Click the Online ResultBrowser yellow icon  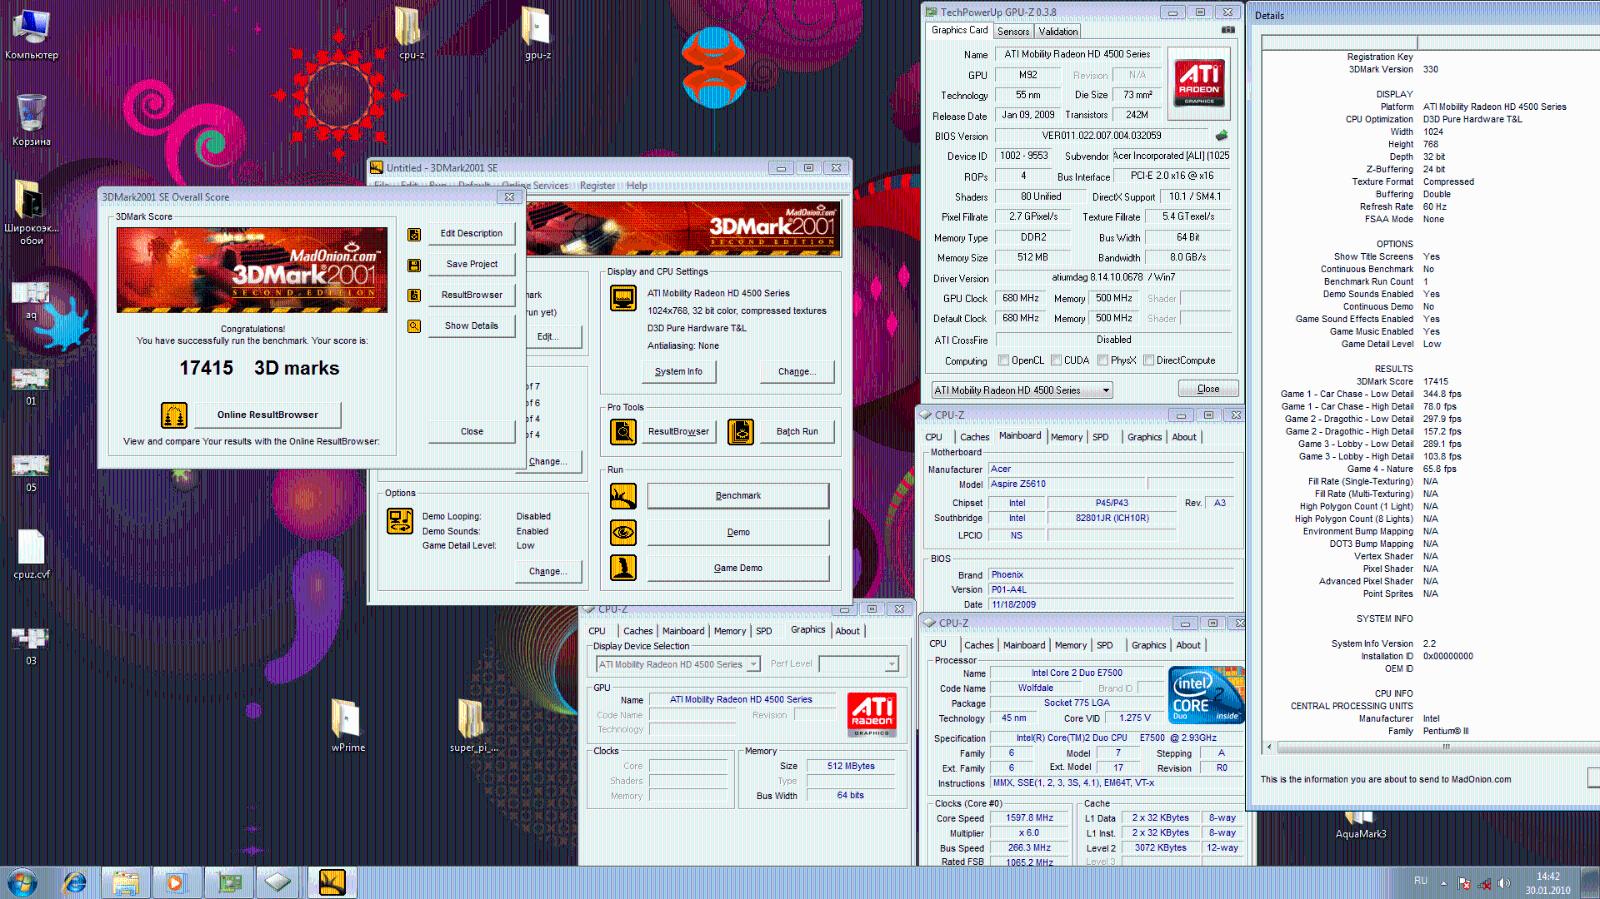pos(174,415)
